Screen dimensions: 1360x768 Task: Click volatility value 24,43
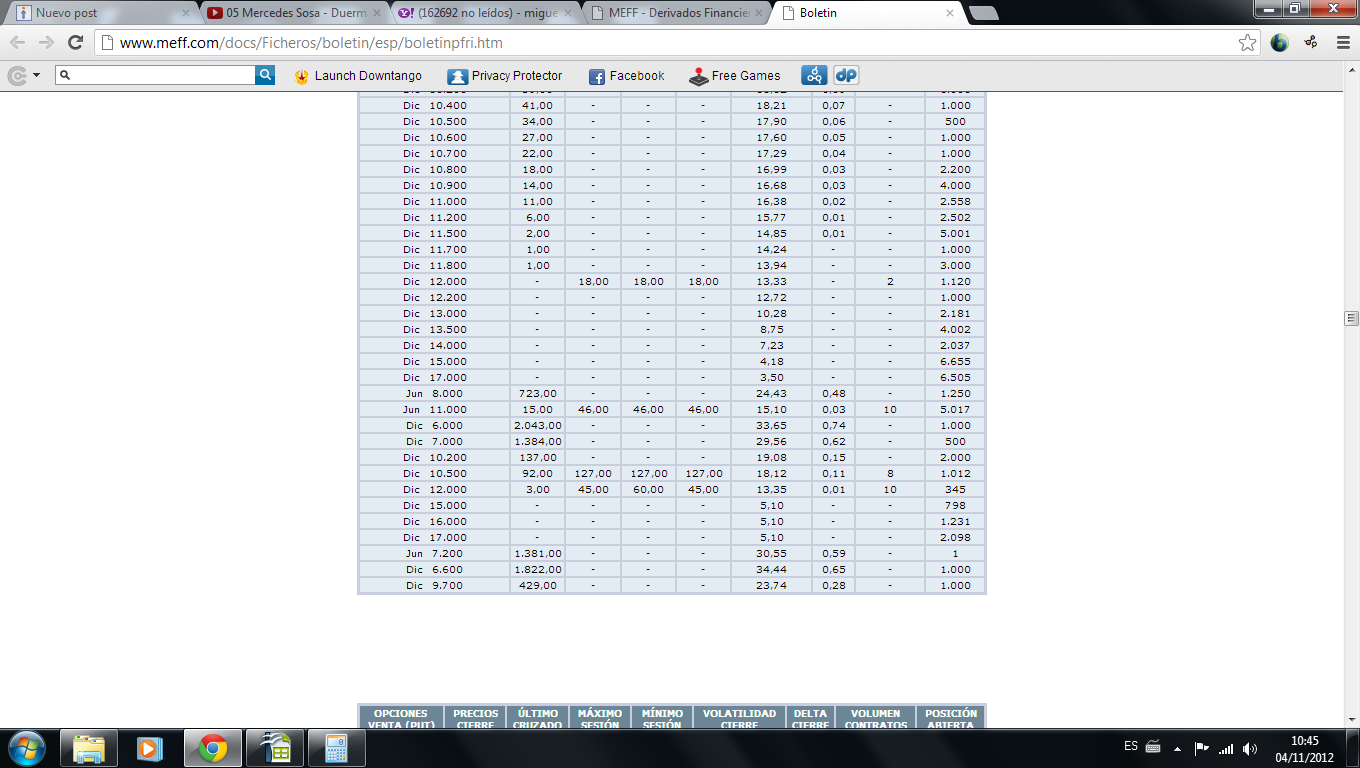point(770,393)
